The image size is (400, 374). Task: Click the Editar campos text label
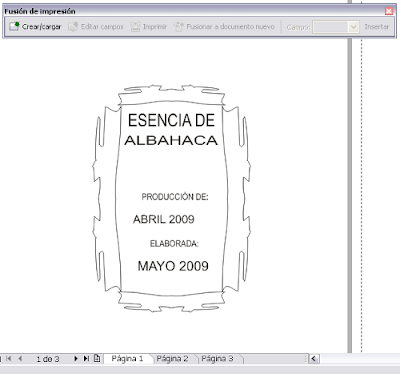click(102, 27)
